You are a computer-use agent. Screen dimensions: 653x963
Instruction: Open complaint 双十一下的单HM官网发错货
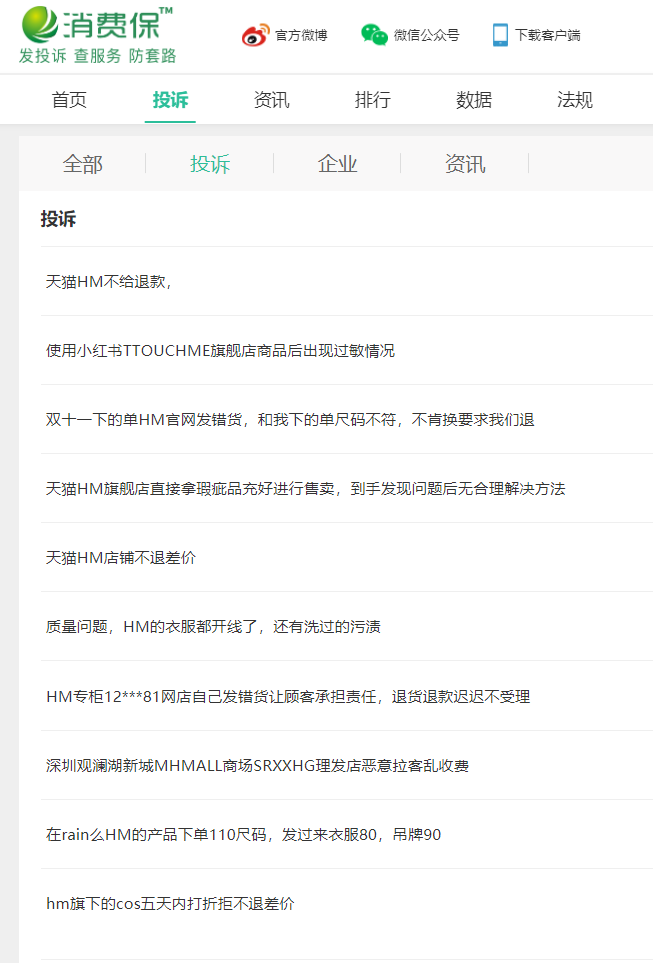pos(290,419)
